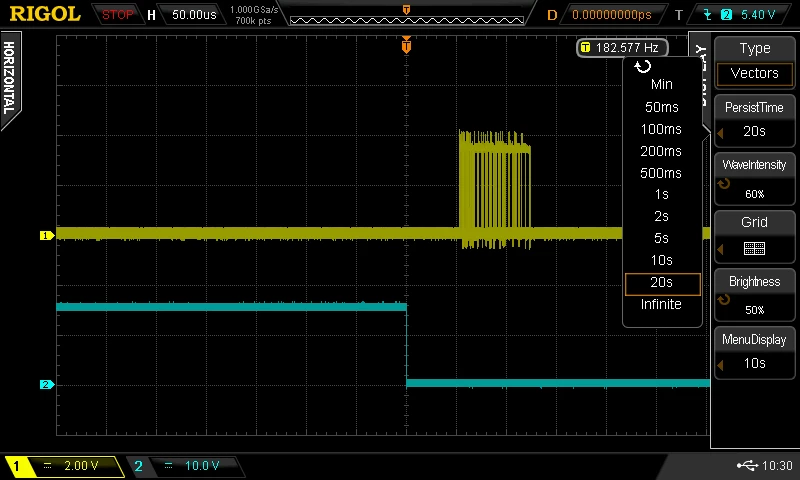This screenshot has height=480, width=800.
Task: Toggle channel 1 using the 2.00V label
Action: pos(81,466)
